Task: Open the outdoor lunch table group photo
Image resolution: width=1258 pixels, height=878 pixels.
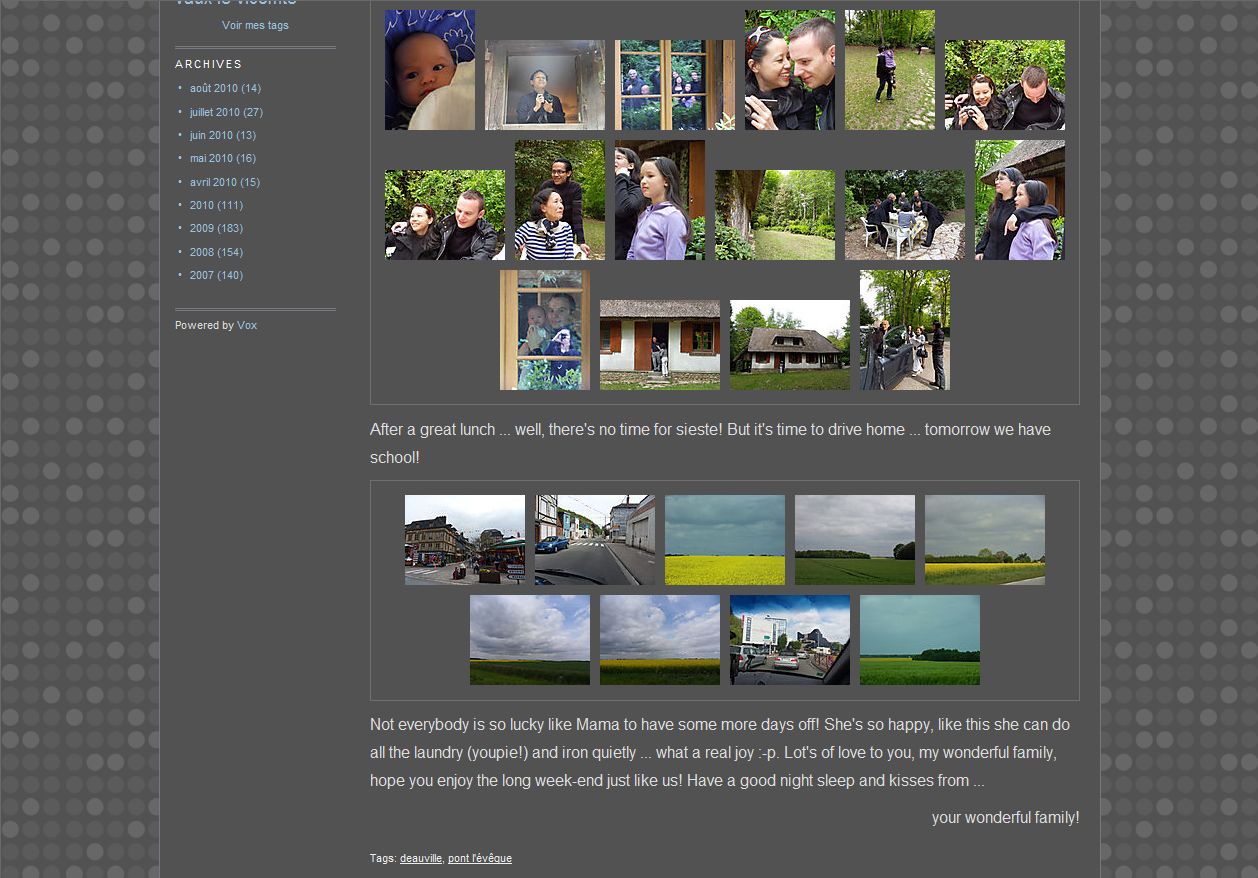Action: (905, 215)
